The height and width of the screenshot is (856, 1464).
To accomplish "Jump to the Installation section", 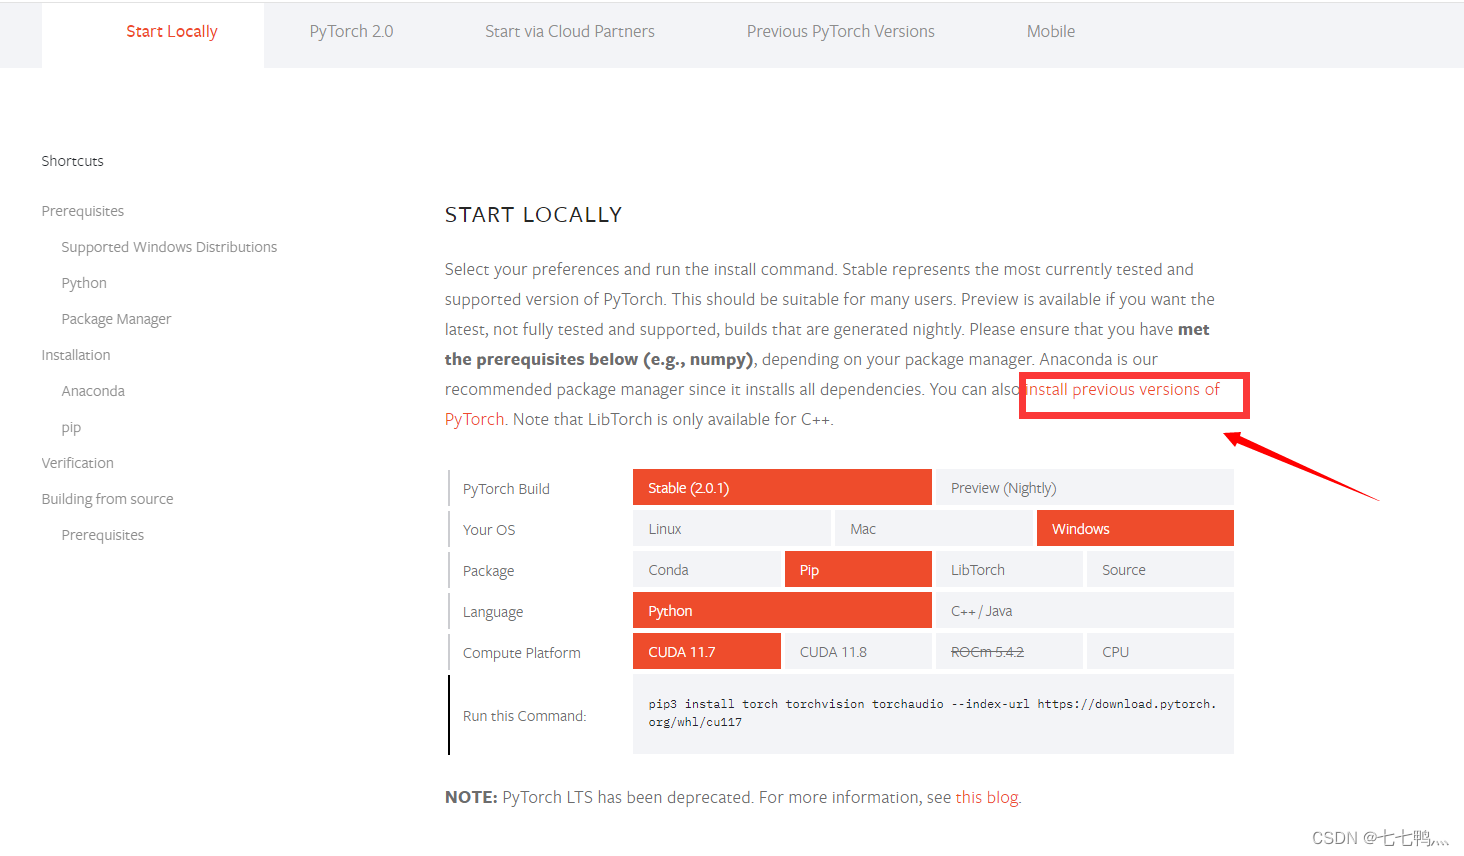I will pos(76,355).
